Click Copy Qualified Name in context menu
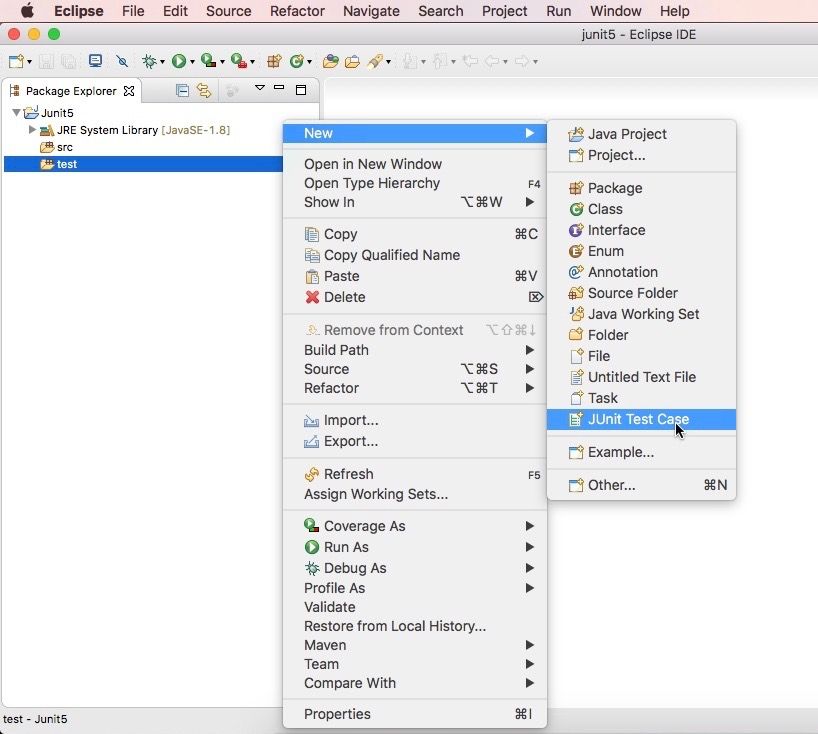818x734 pixels. pyautogui.click(x=415, y=255)
